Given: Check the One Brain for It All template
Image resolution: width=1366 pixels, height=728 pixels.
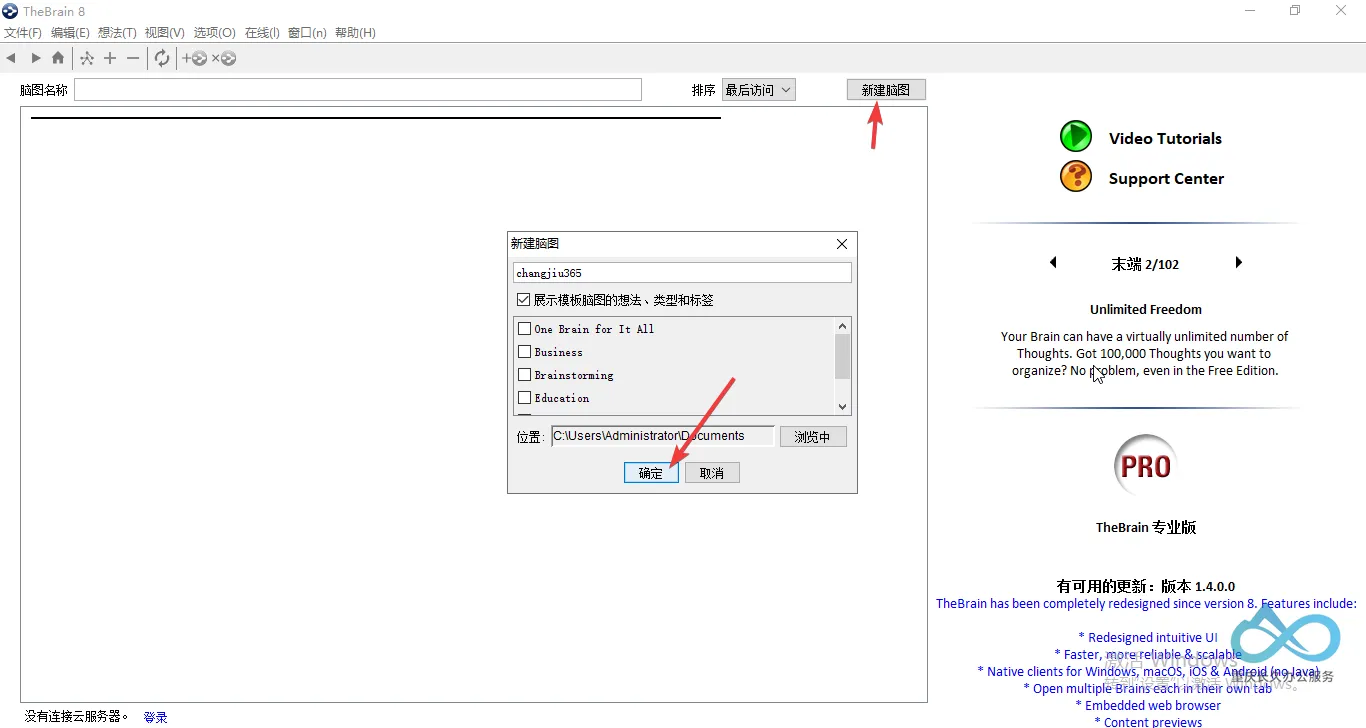Looking at the screenshot, I should (x=524, y=328).
